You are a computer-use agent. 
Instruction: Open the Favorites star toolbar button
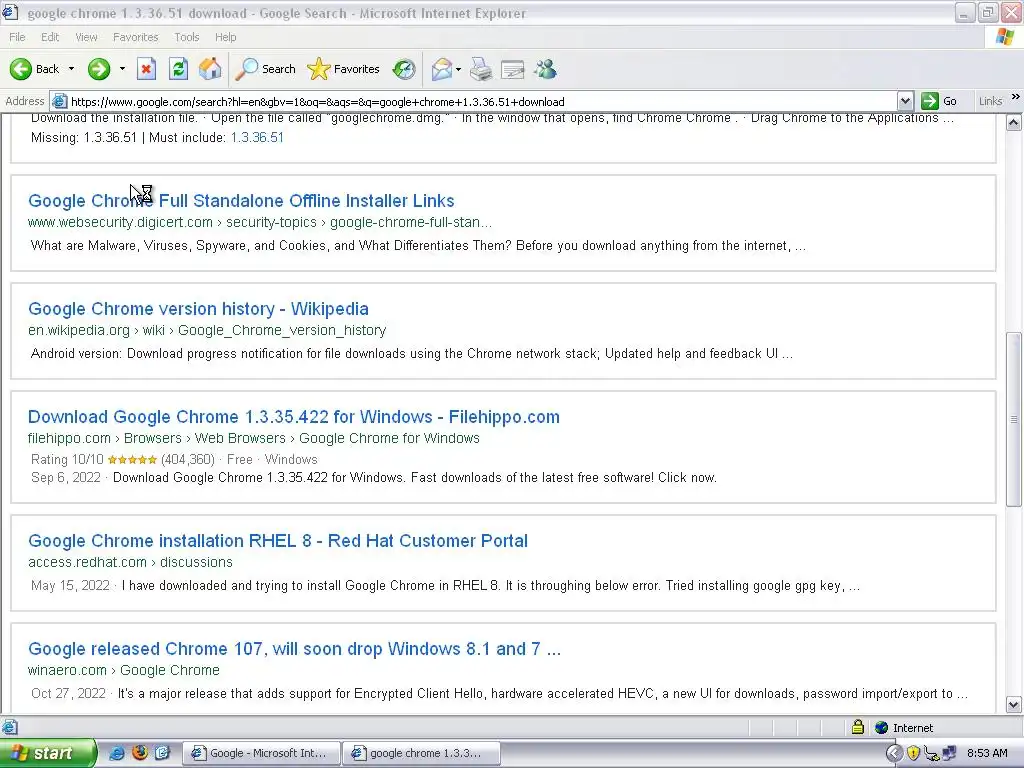pyautogui.click(x=344, y=69)
